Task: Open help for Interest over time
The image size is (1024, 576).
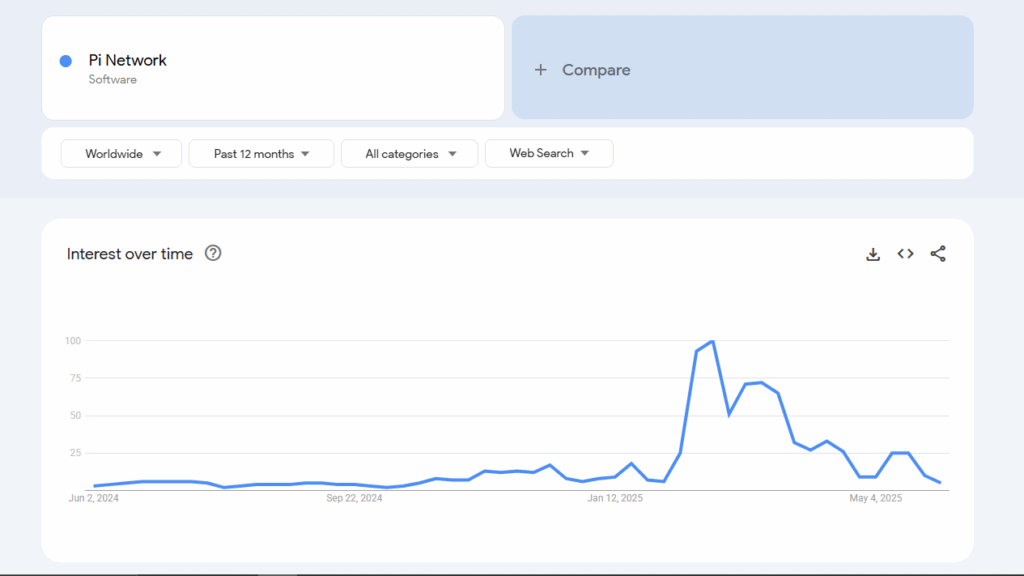Action: pyautogui.click(x=213, y=253)
